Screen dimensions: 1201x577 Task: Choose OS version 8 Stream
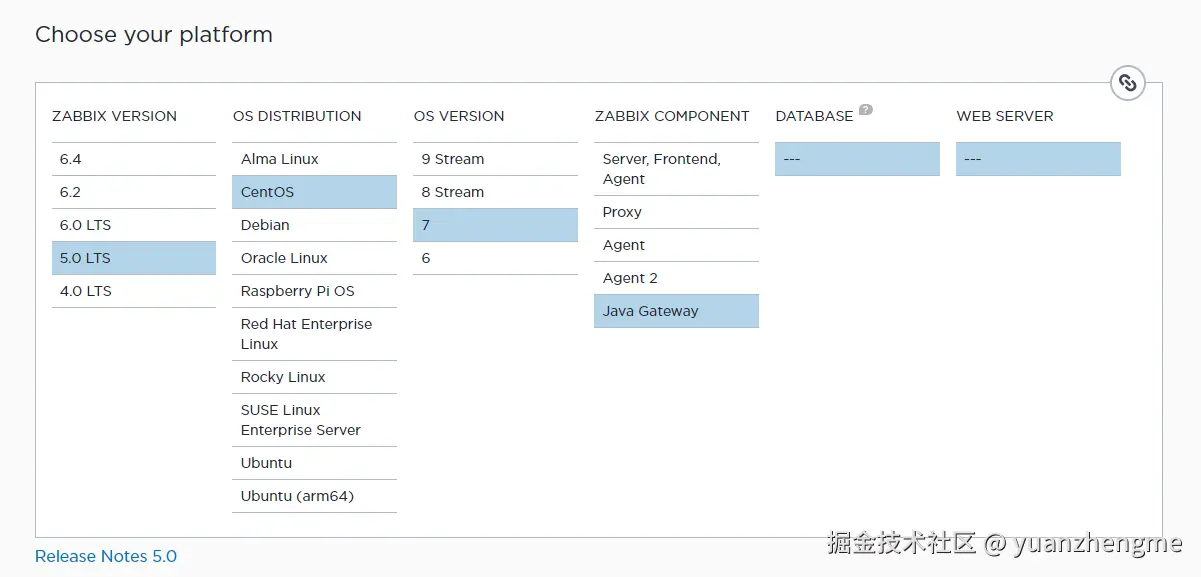[x=495, y=192]
